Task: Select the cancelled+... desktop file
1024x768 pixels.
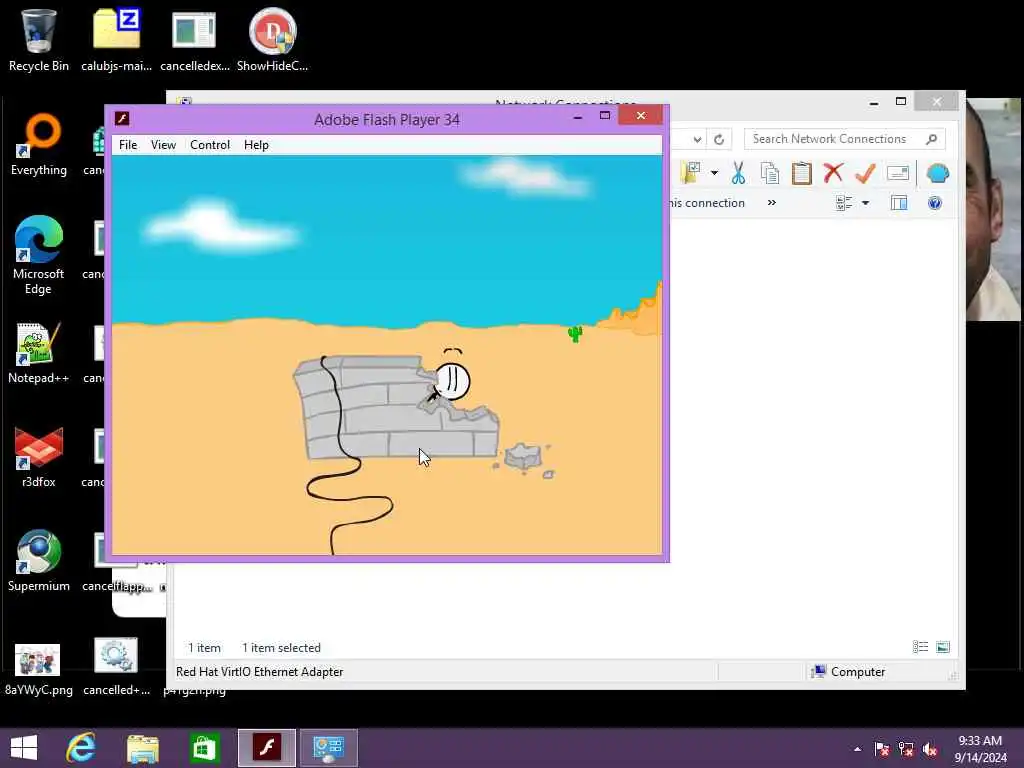Action: pyautogui.click(x=116, y=666)
